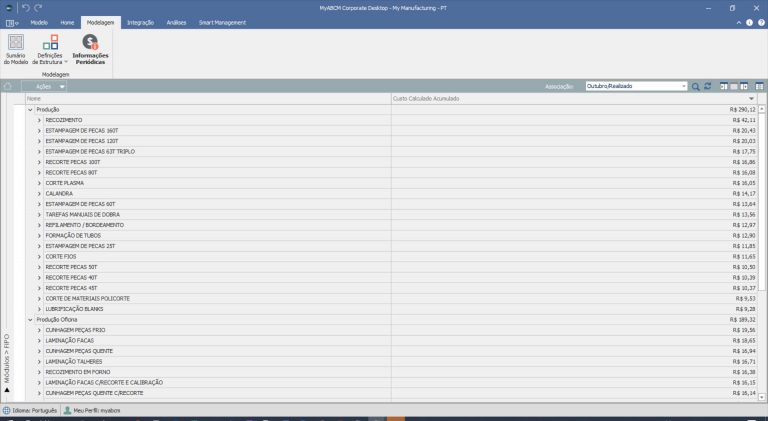
Task: Expand the RECOZIMENTO tree row
Action: pos(39,120)
